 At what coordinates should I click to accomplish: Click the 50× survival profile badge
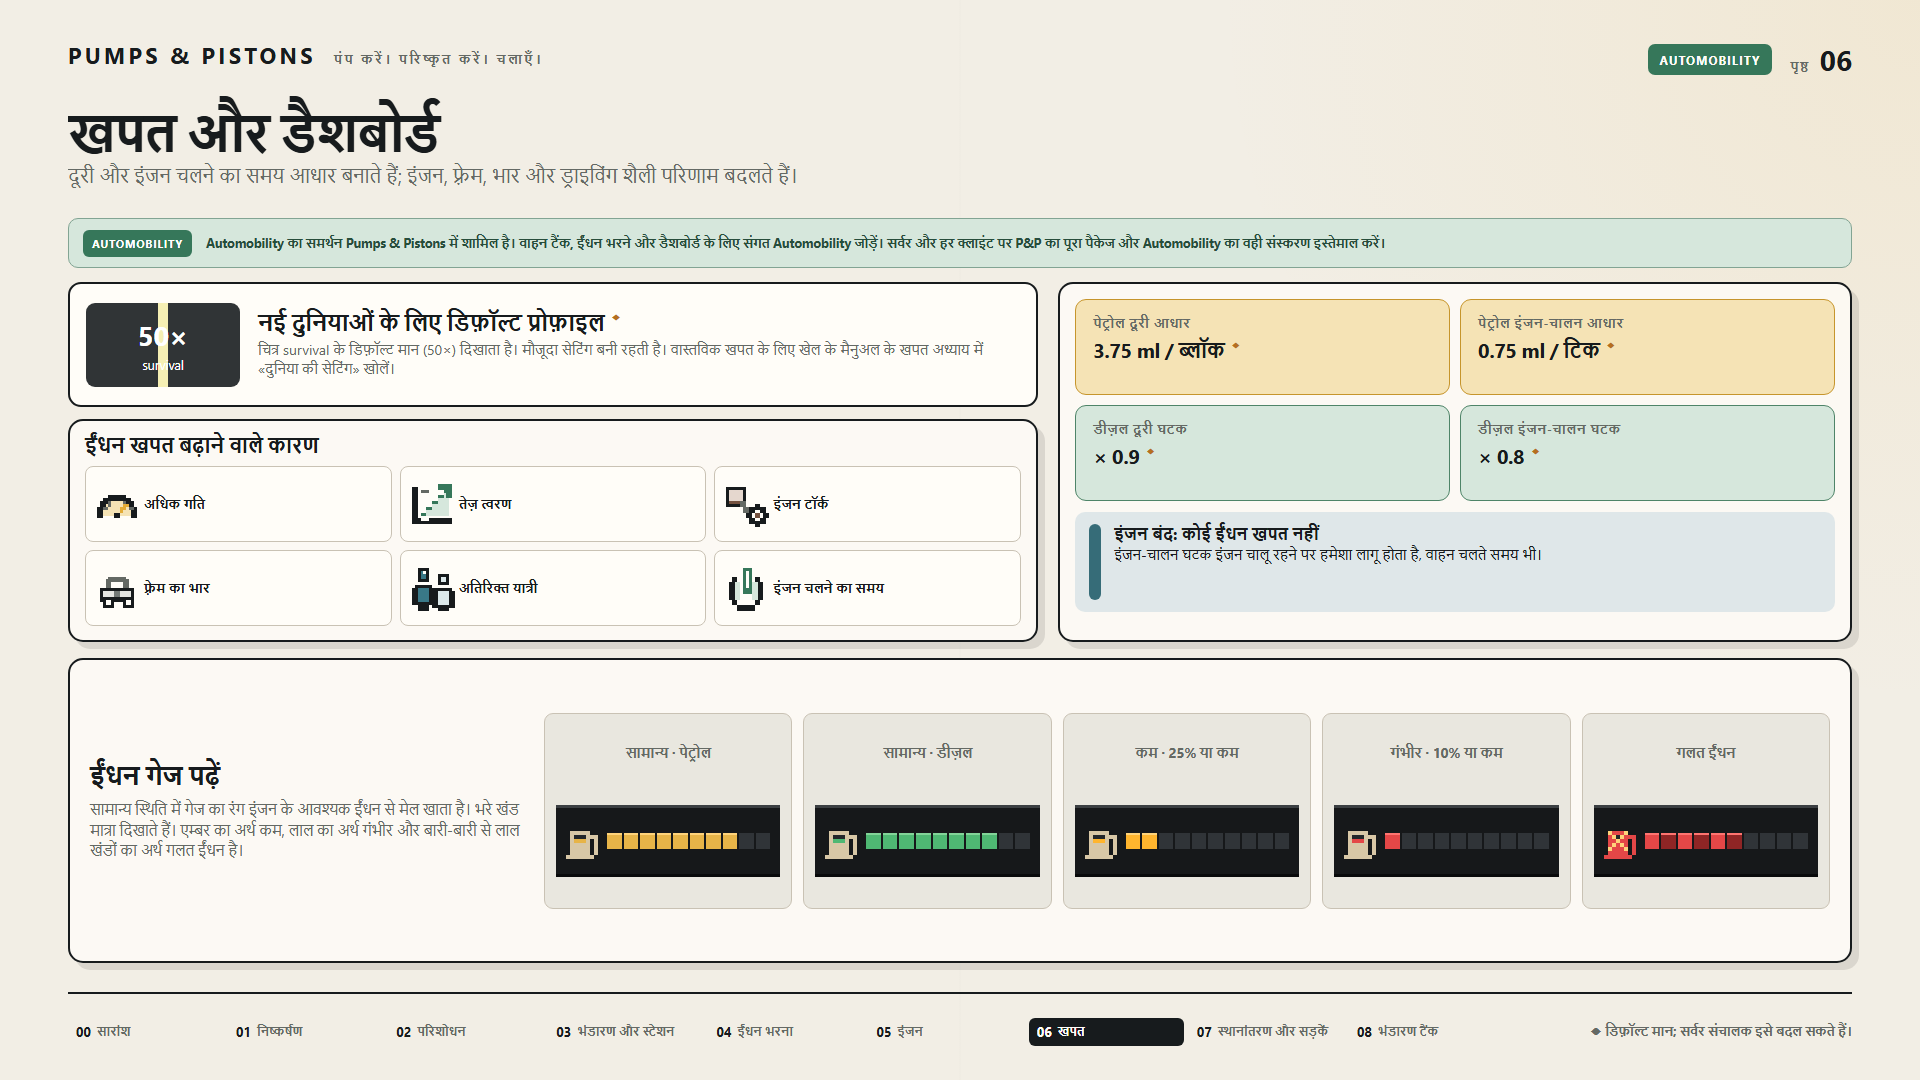[x=163, y=345]
